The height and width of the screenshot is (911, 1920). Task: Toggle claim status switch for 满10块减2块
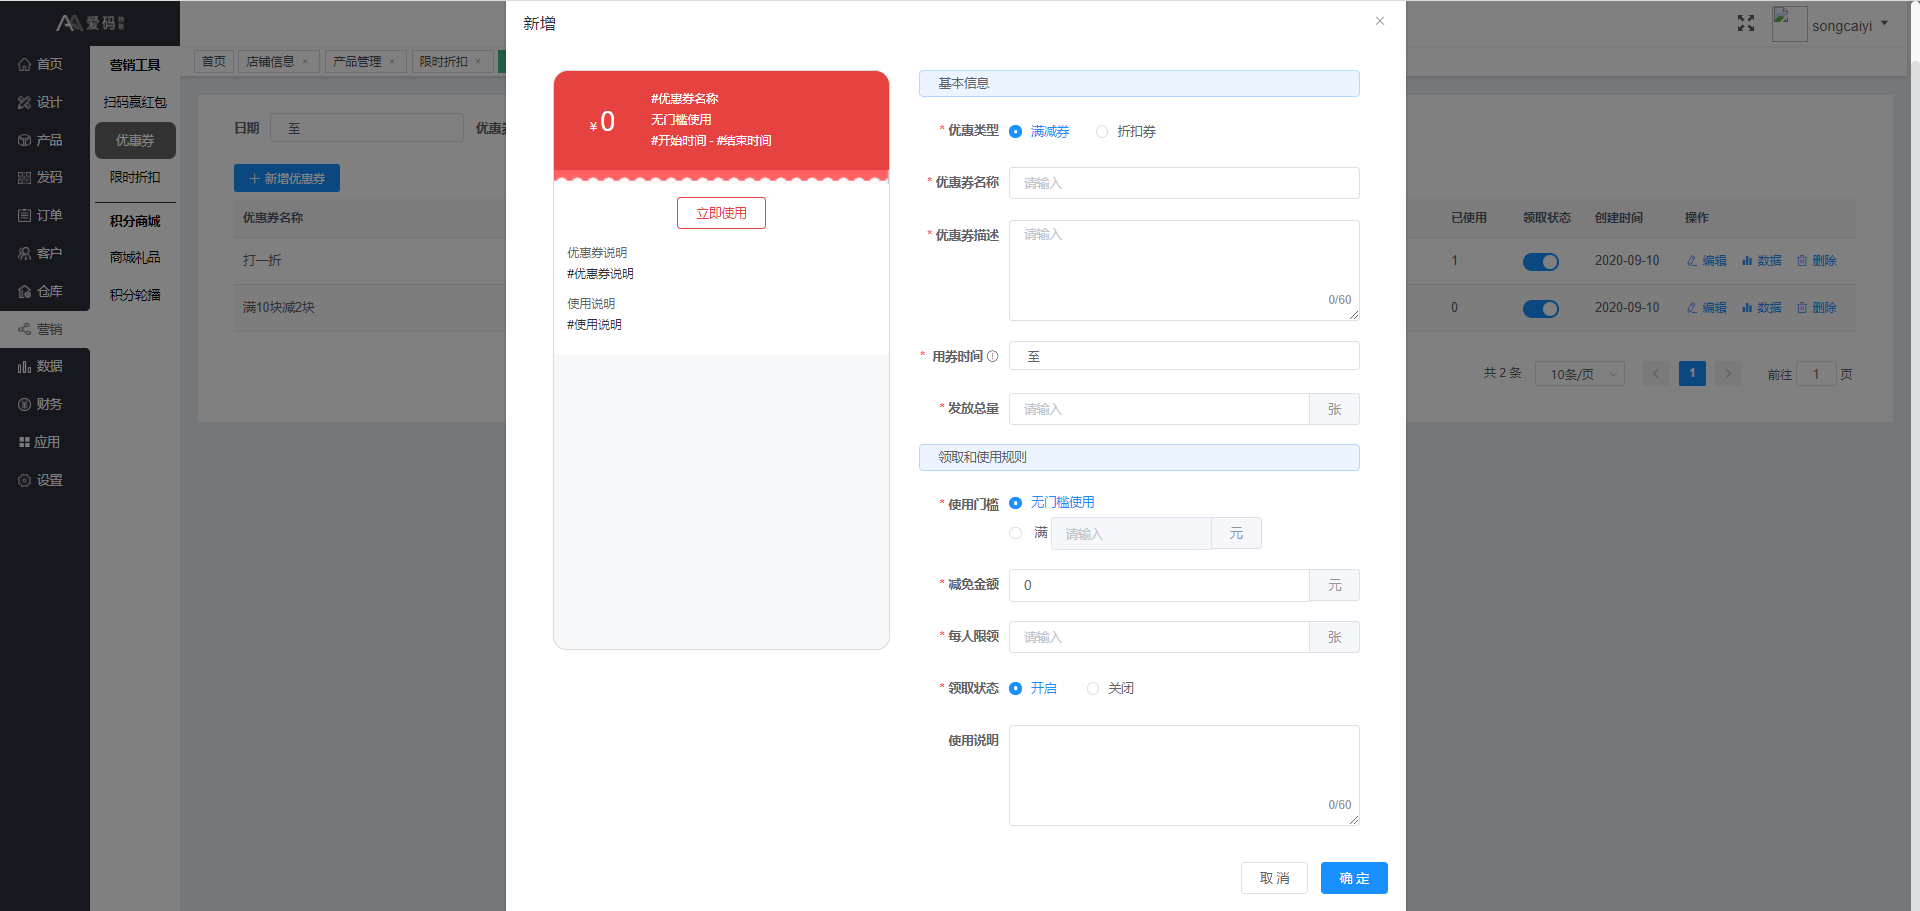(1541, 309)
